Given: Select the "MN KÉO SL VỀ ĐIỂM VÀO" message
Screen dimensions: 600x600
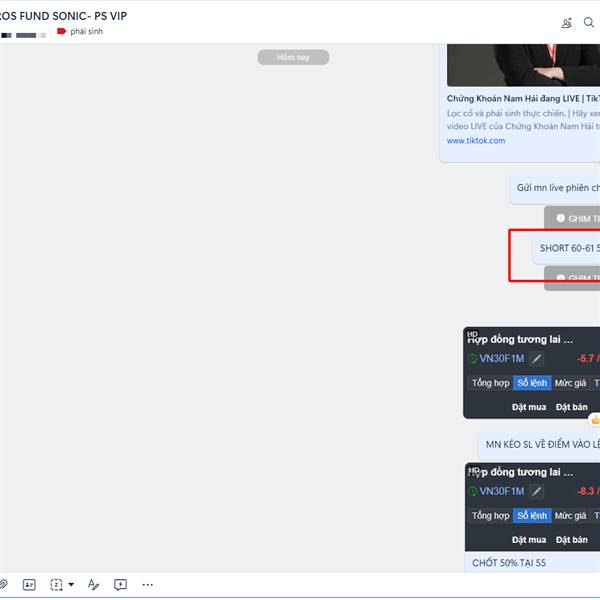Looking at the screenshot, I should point(540,444).
